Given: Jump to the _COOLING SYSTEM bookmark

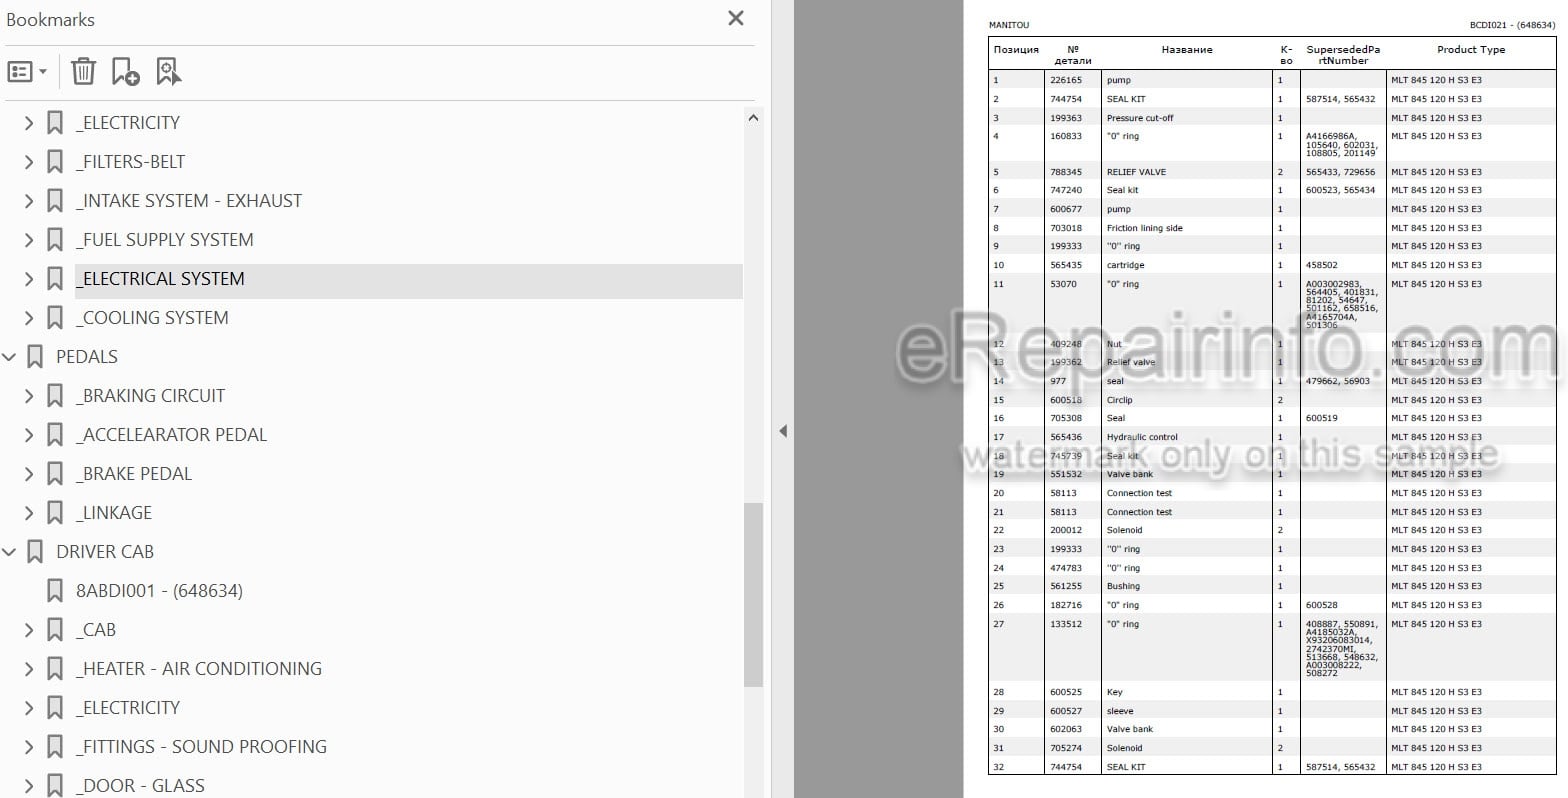Looking at the screenshot, I should [x=152, y=318].
